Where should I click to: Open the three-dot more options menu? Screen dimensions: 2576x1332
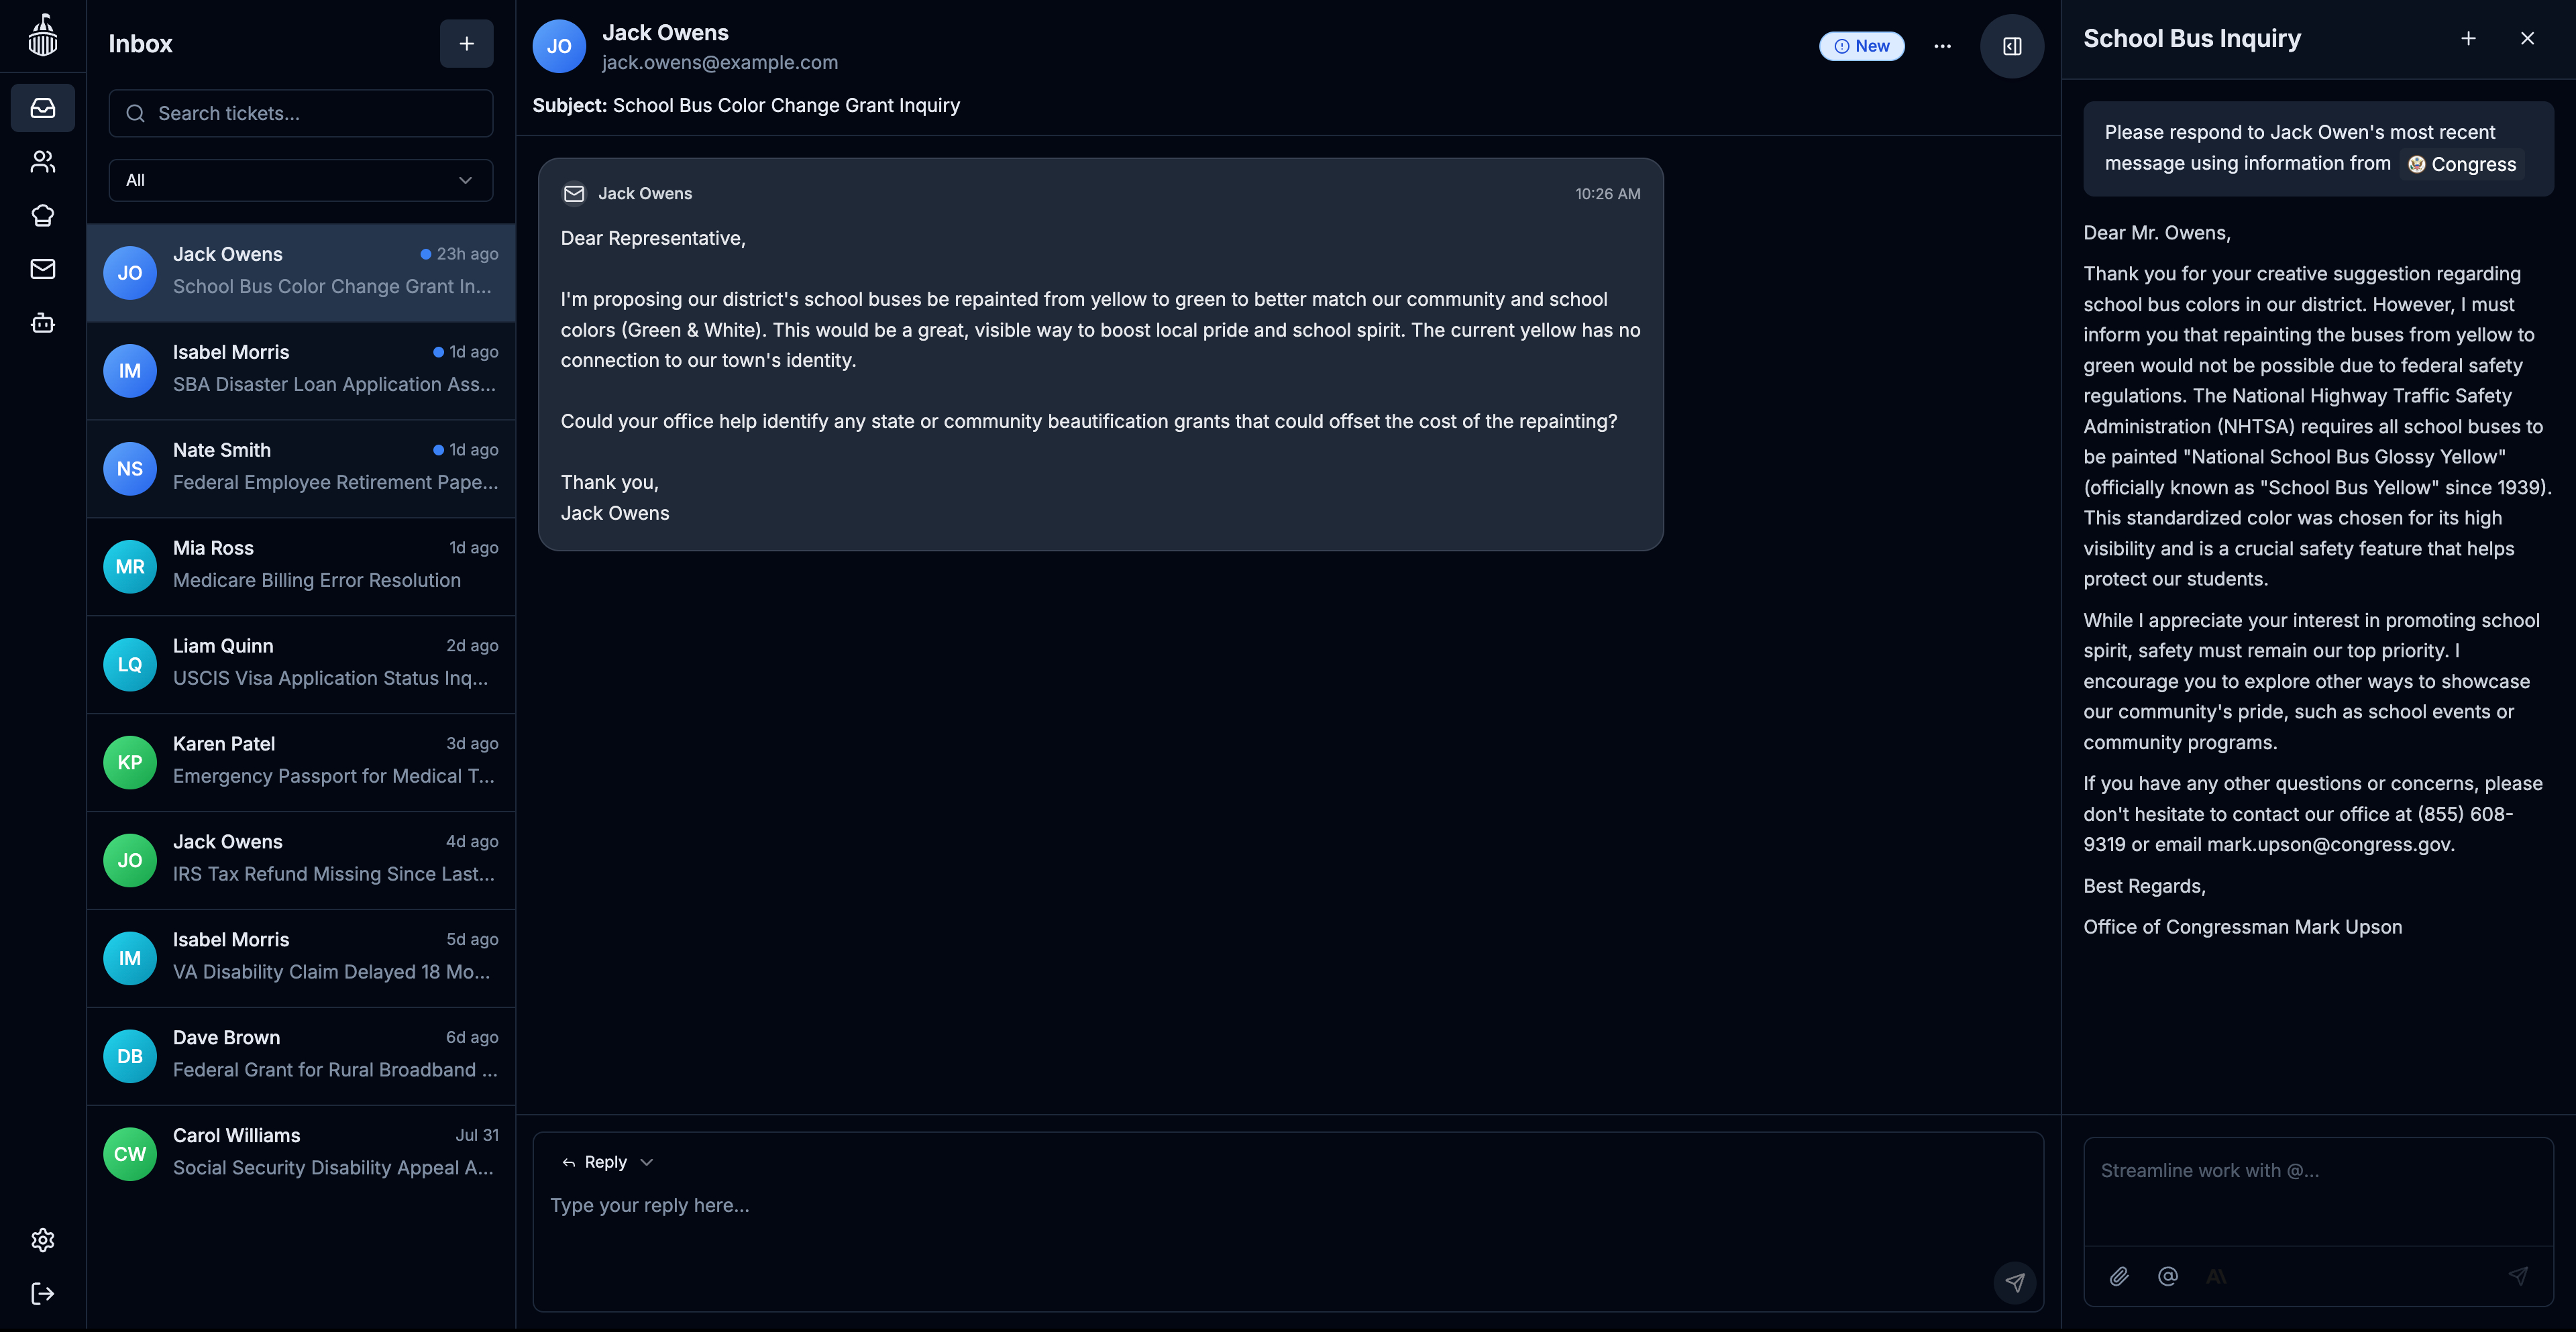1942,46
